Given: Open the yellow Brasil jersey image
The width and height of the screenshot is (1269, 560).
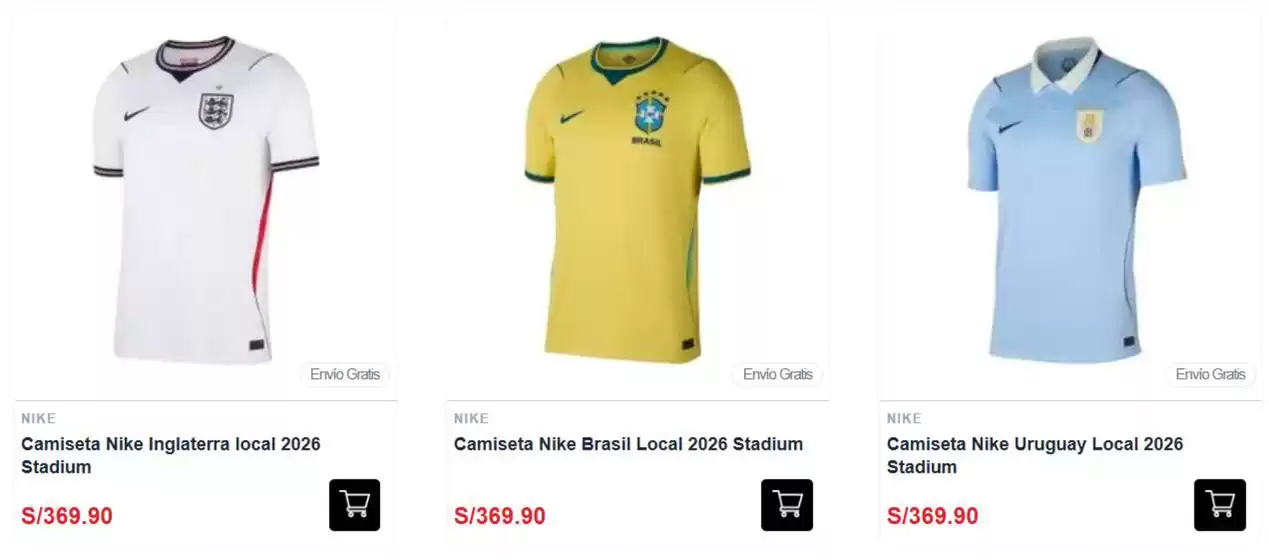Looking at the screenshot, I should (x=638, y=200).
